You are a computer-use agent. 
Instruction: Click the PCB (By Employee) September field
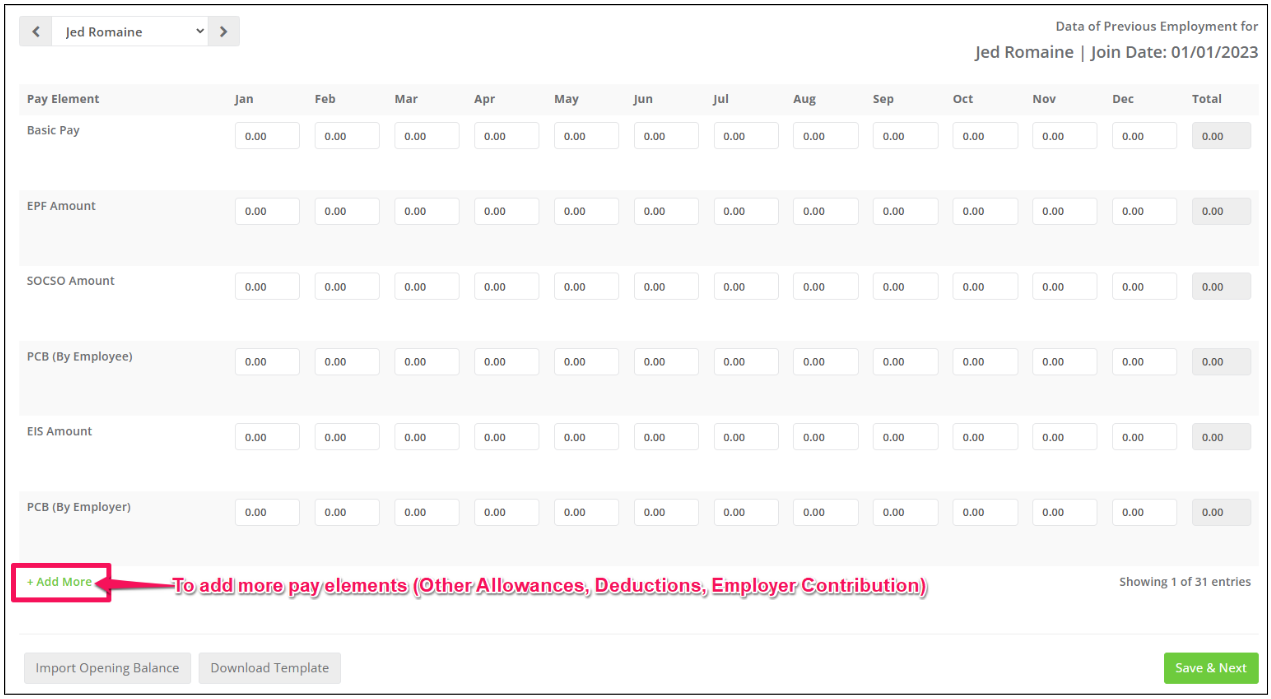pos(905,361)
